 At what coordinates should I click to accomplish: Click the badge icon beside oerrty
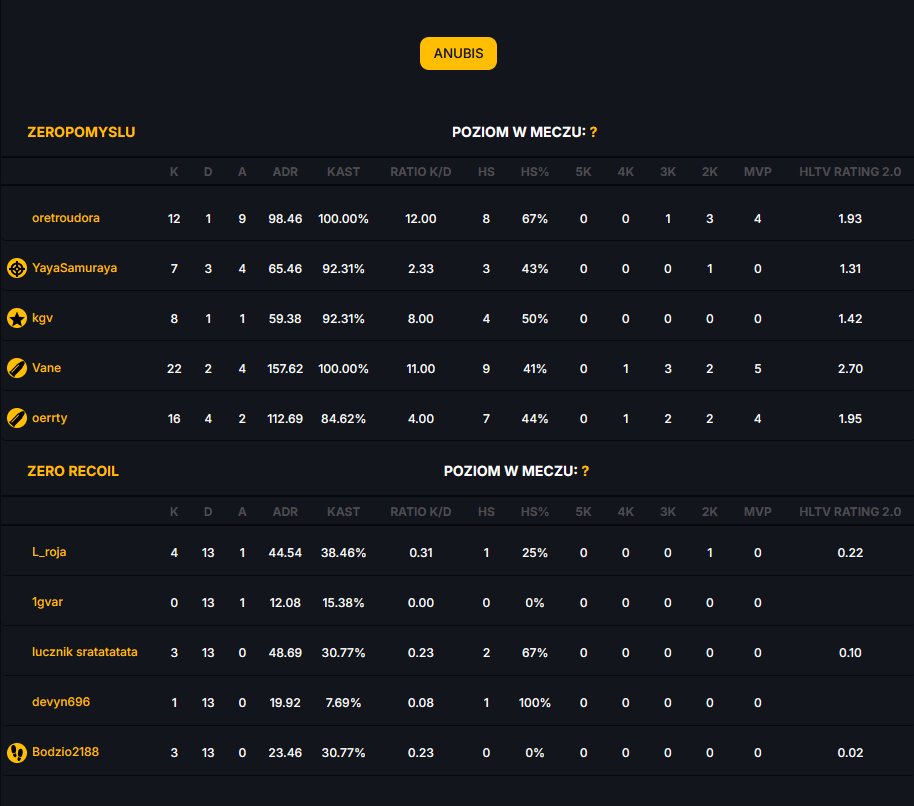(17, 418)
